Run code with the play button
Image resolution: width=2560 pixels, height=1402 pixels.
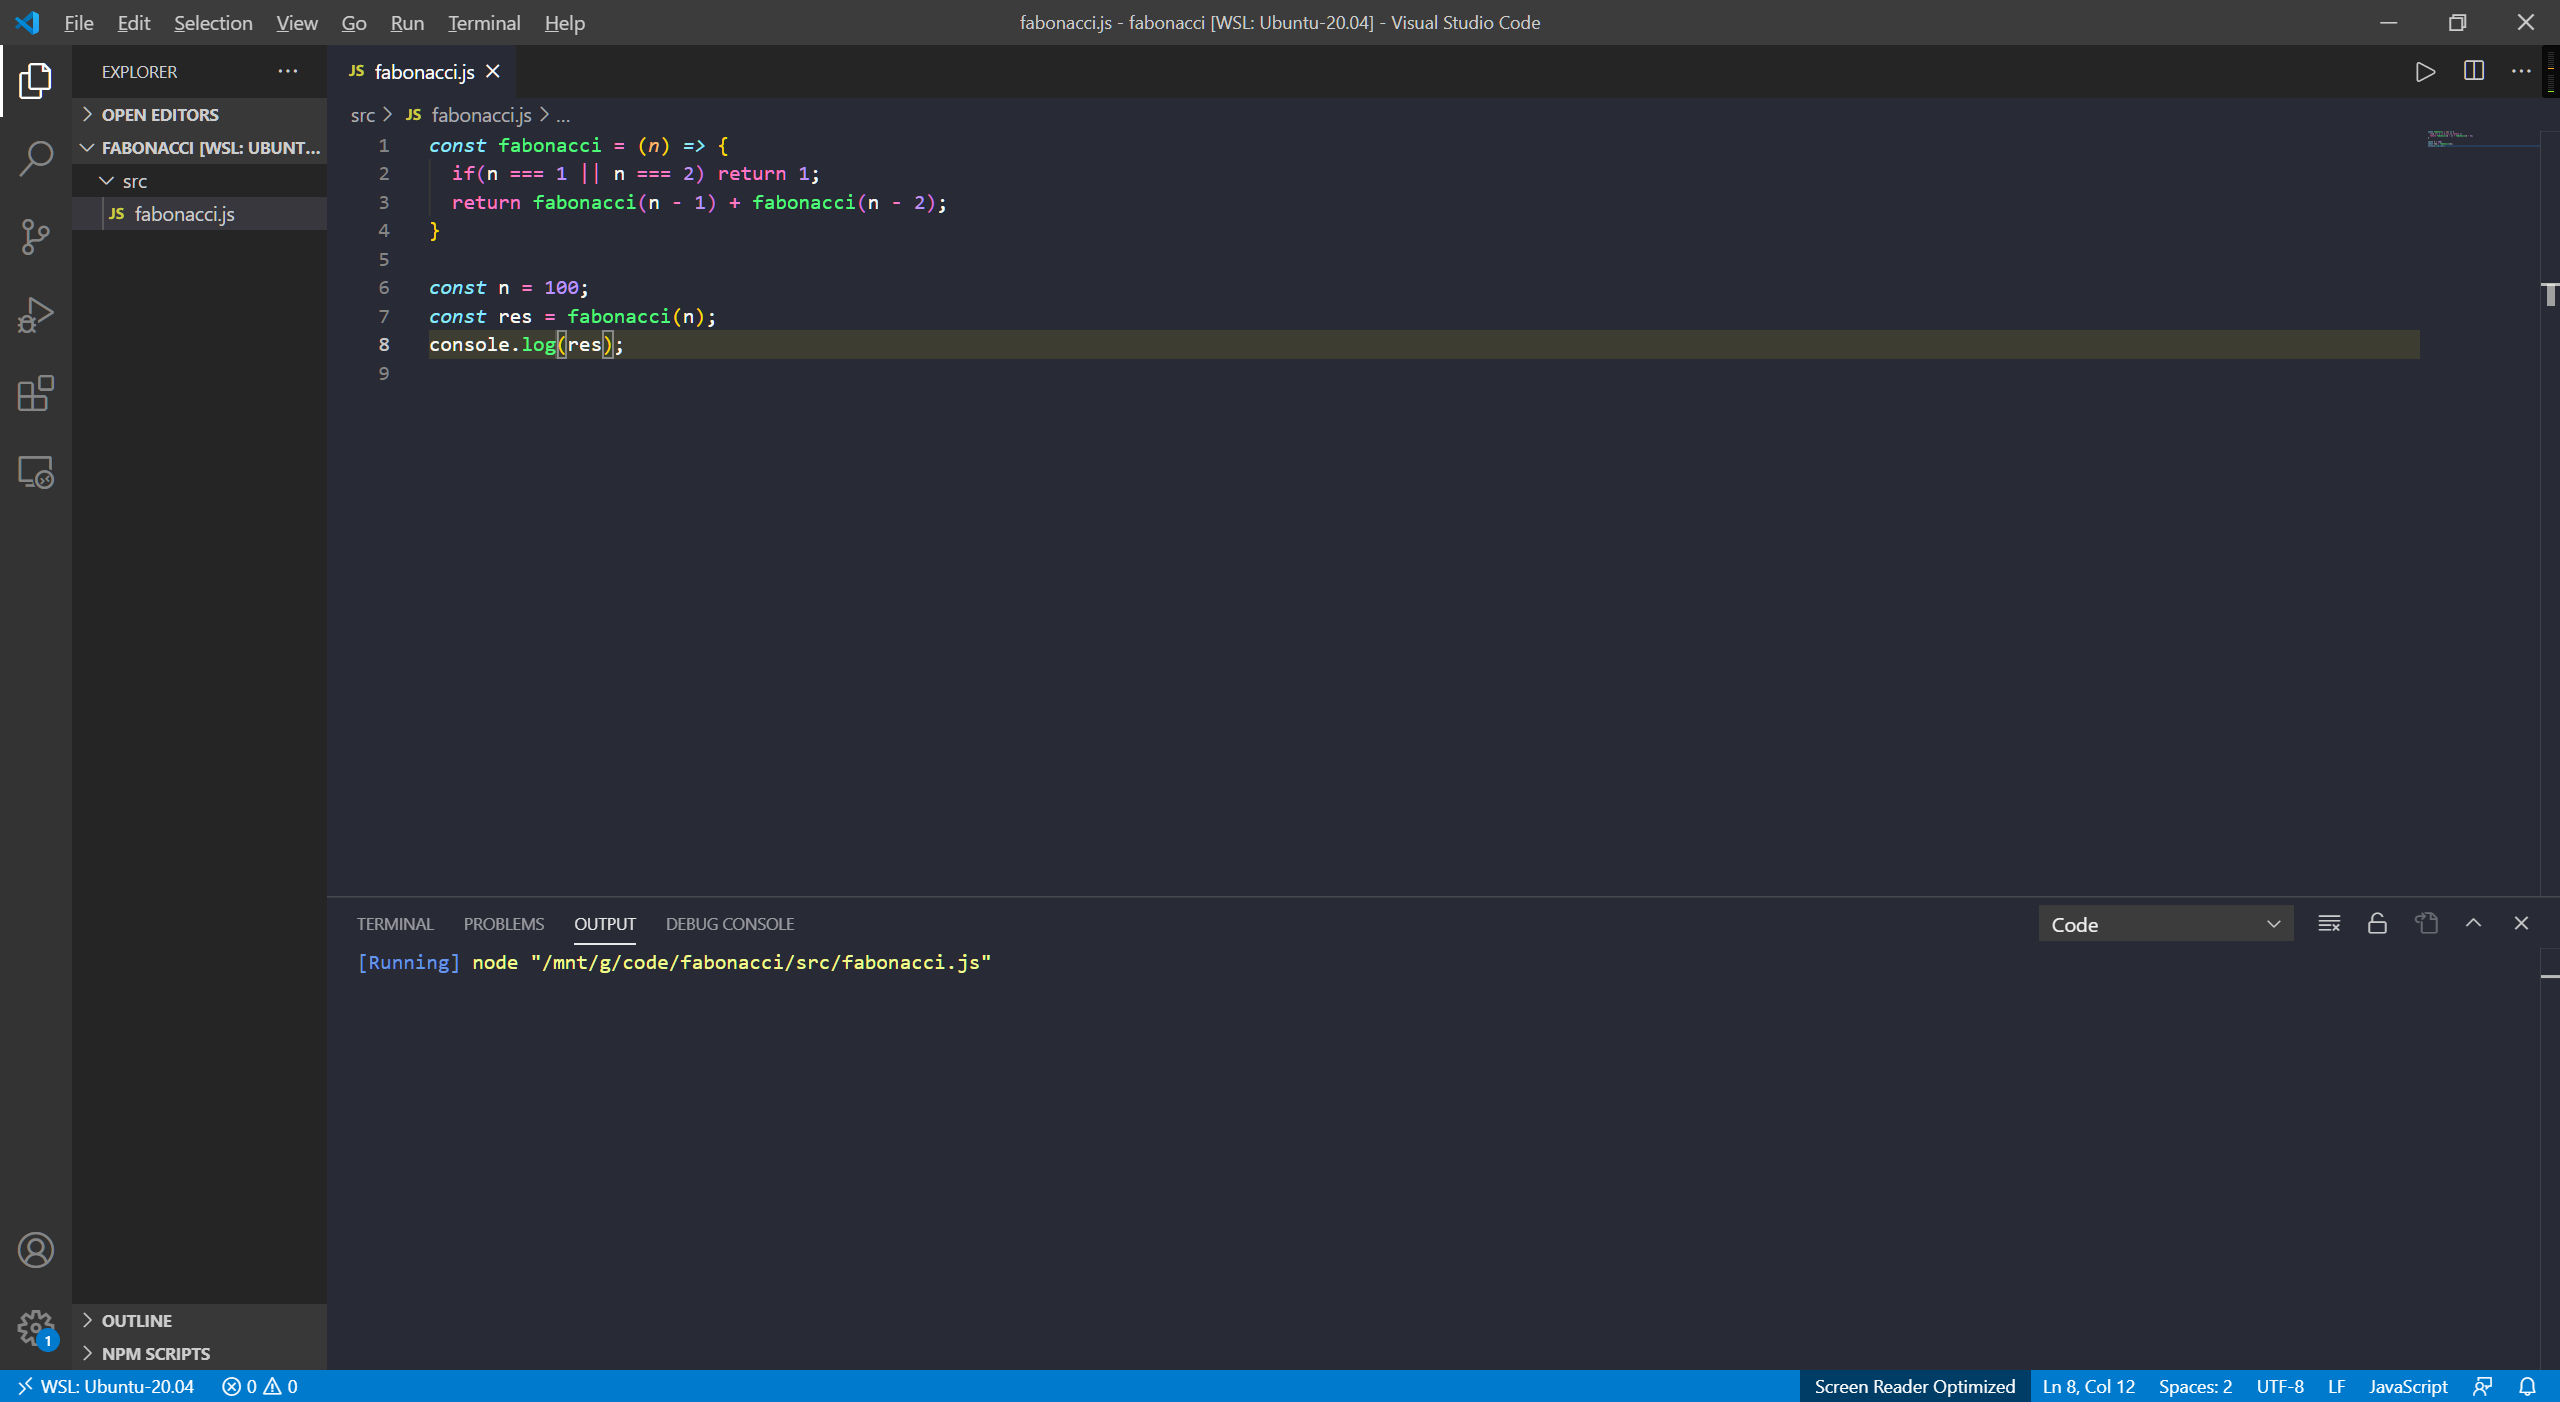(2425, 72)
